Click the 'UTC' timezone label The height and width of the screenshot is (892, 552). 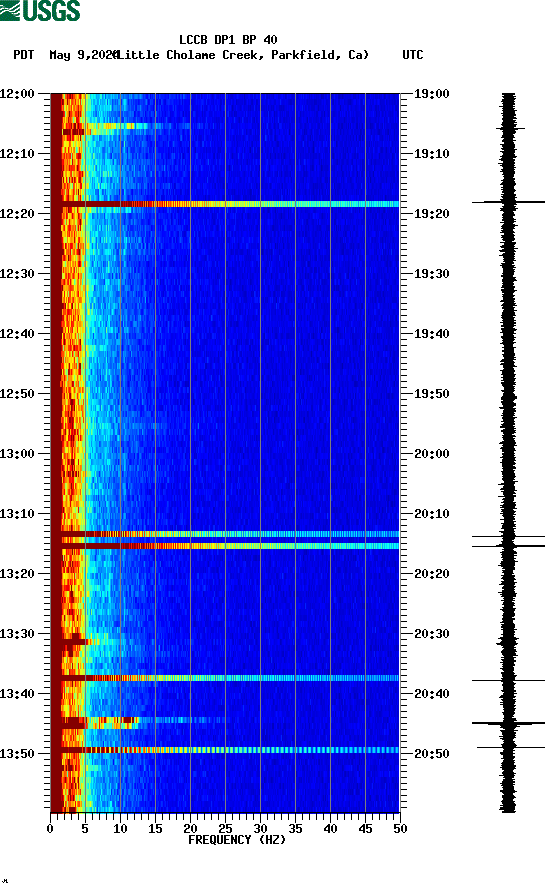click(x=413, y=55)
